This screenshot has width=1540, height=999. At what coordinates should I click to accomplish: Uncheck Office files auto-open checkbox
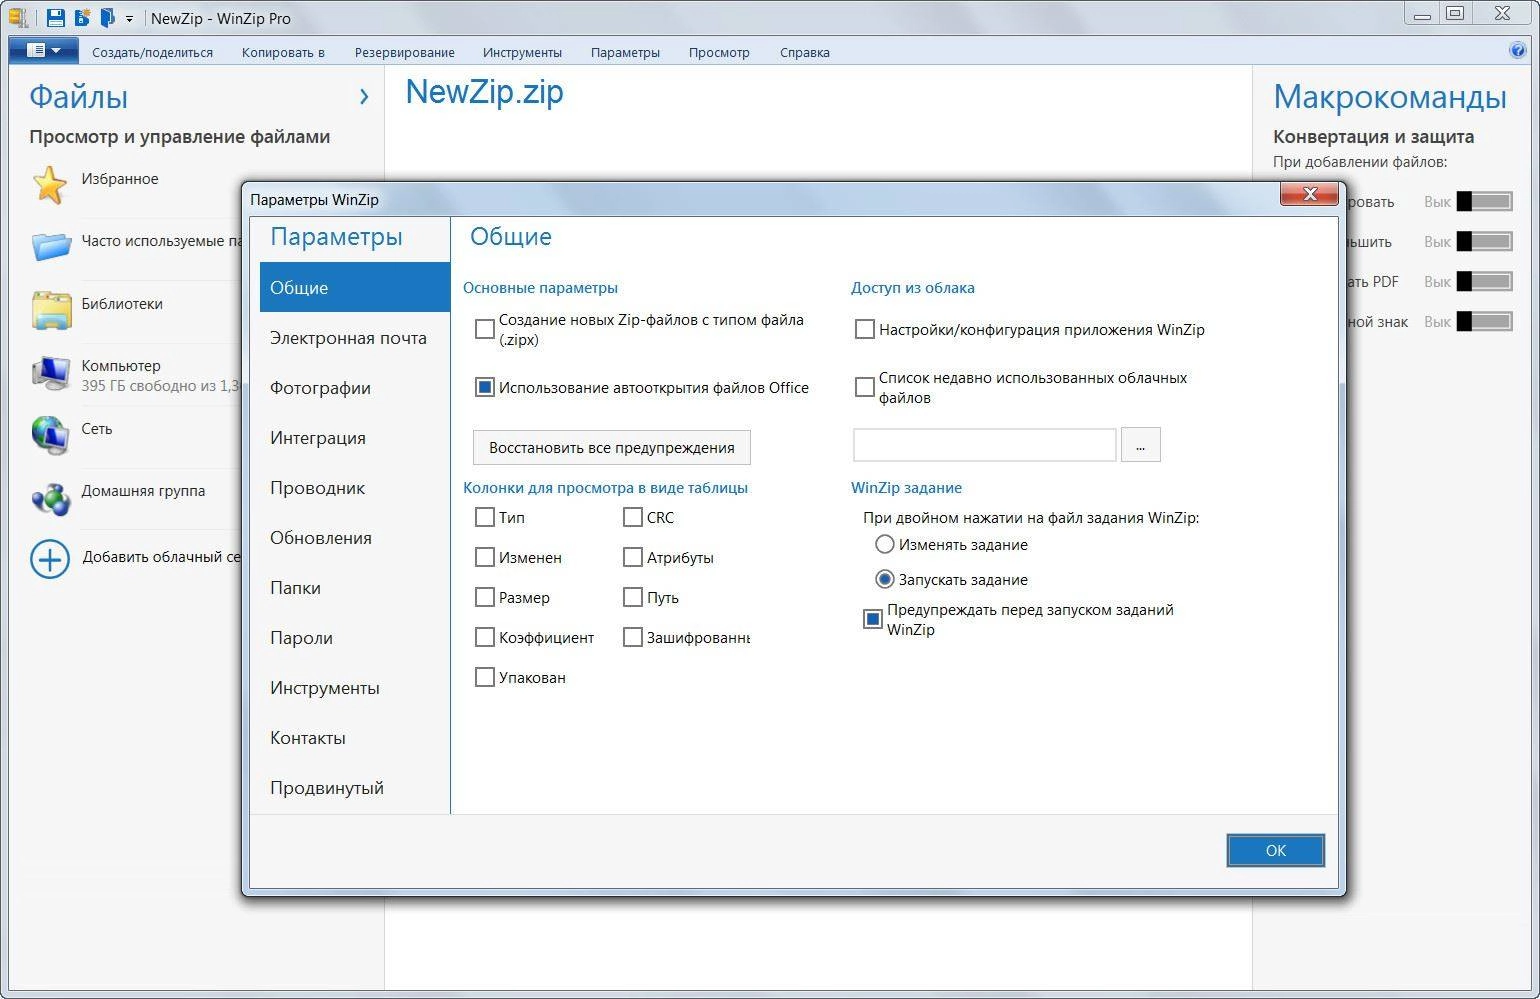pos(485,387)
